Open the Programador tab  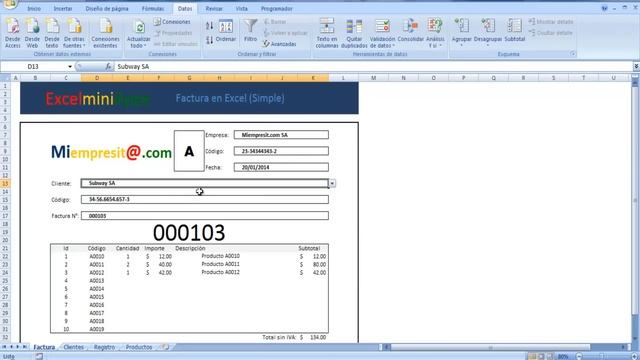tap(277, 9)
